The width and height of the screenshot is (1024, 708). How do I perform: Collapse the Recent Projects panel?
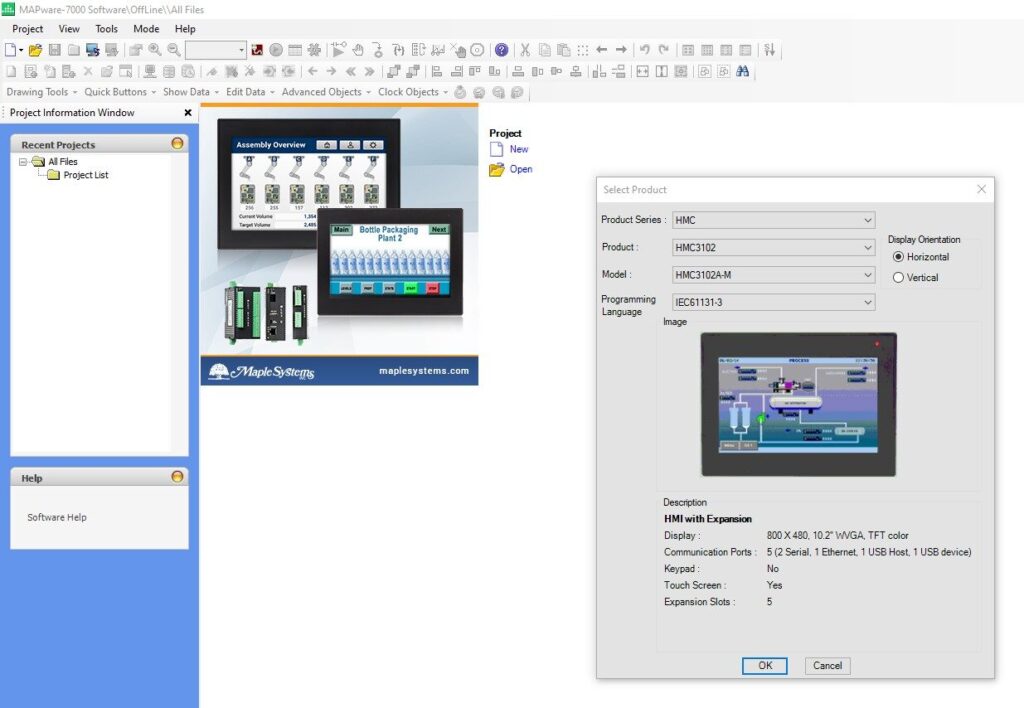pos(177,144)
